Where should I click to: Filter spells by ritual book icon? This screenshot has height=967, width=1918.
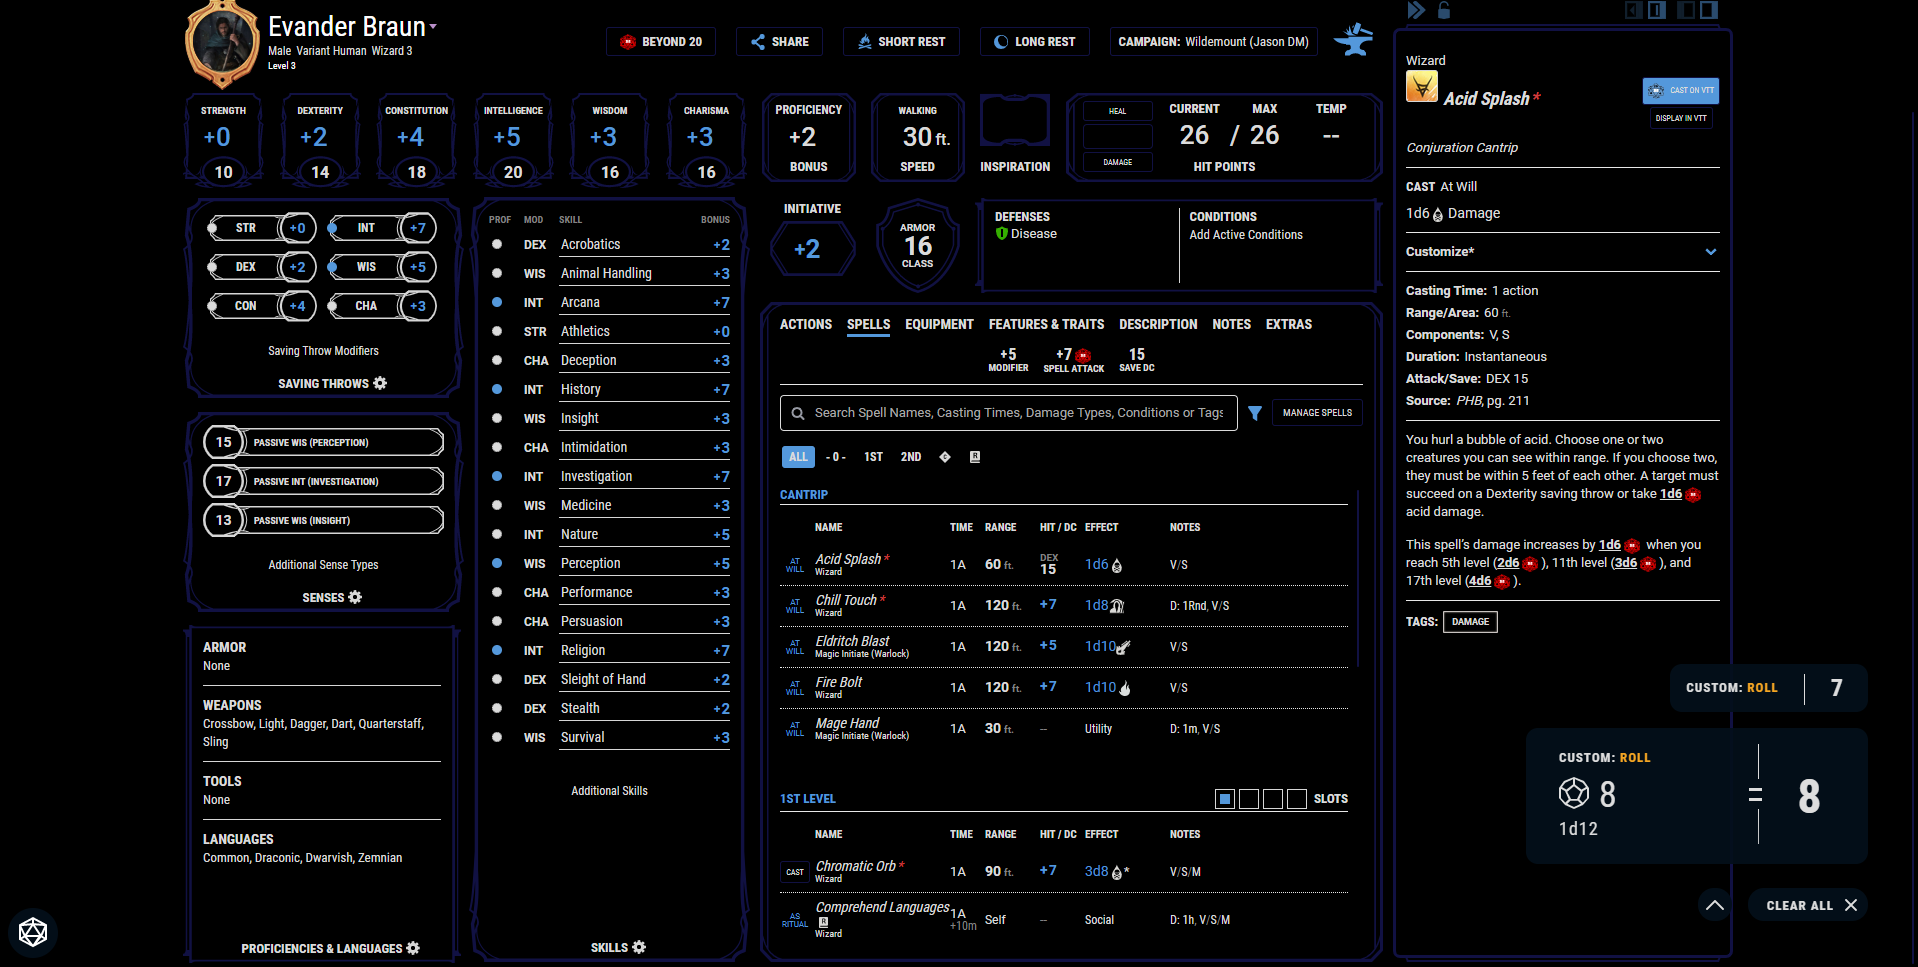pyautogui.click(x=975, y=457)
